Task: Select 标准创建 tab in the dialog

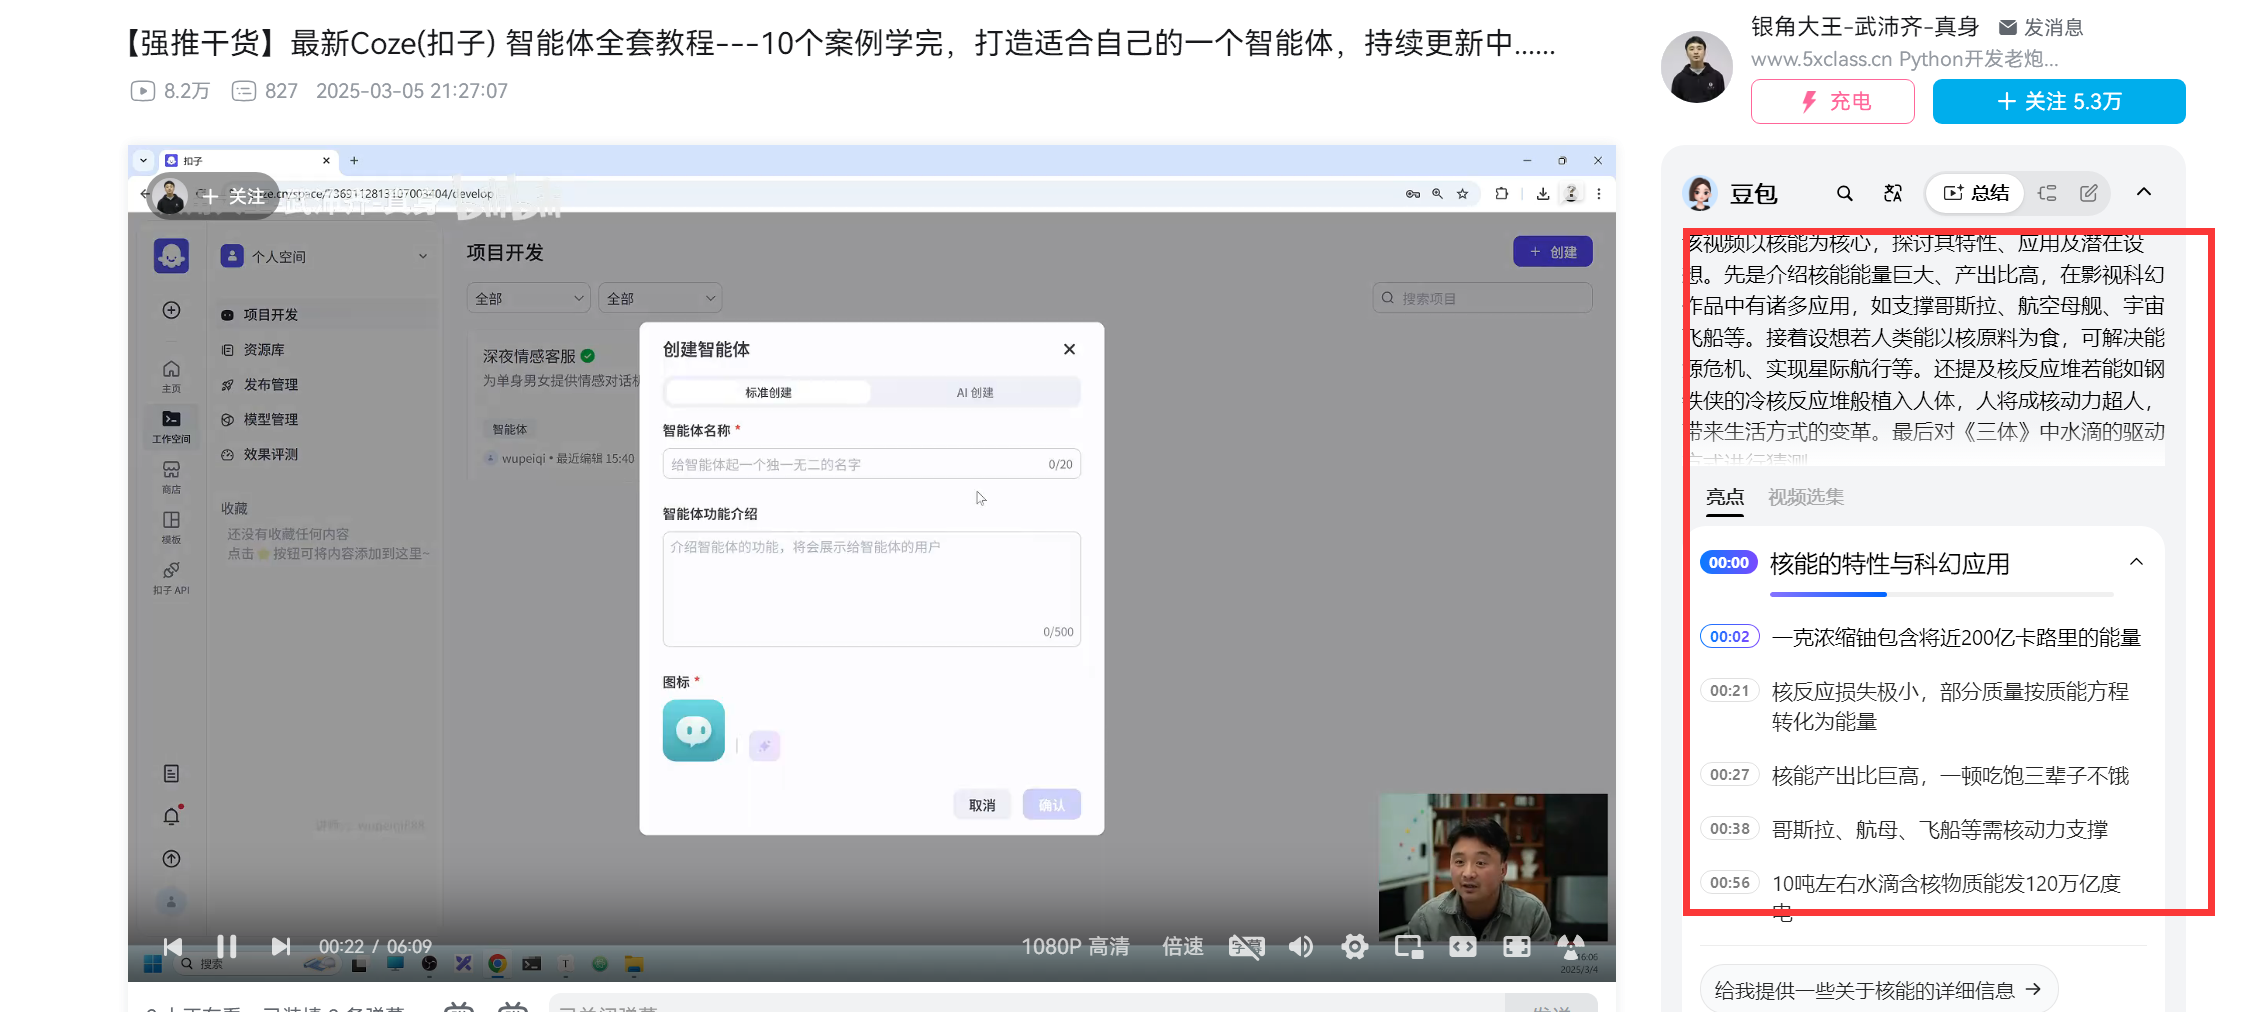Action: coord(768,392)
